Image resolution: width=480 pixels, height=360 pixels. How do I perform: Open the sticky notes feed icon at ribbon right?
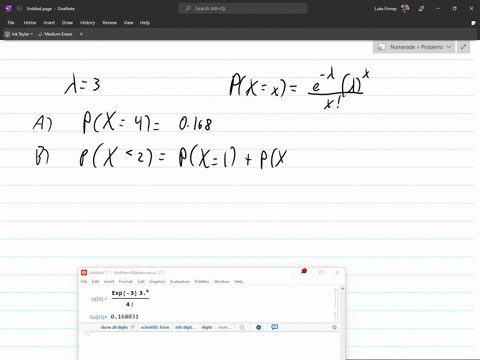[473, 23]
